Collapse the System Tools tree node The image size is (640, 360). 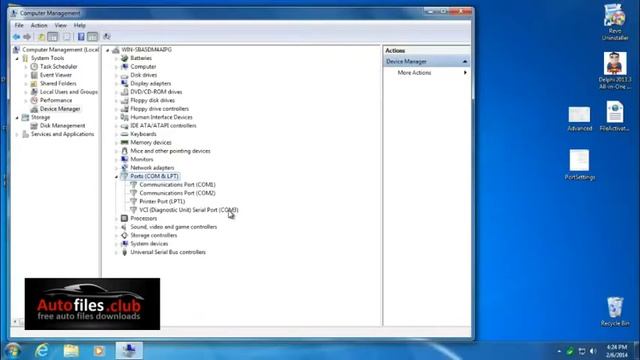(18, 58)
